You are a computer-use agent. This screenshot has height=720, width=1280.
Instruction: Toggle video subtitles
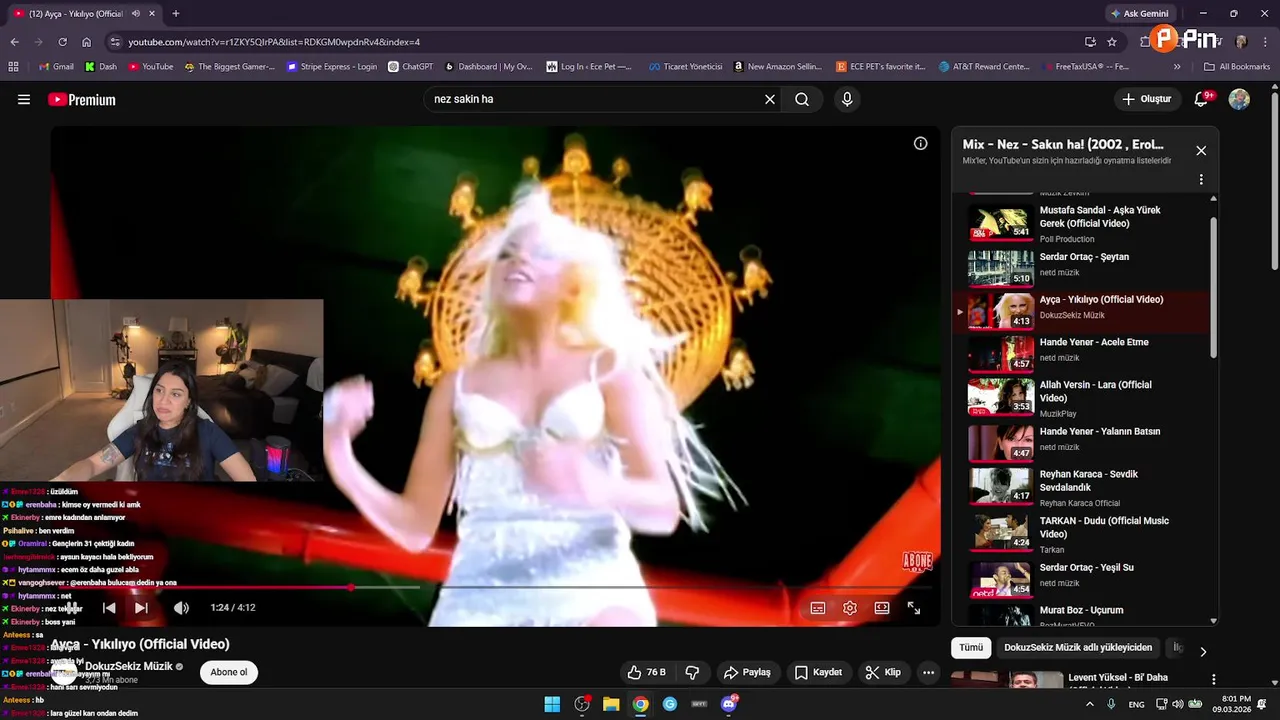(x=818, y=607)
